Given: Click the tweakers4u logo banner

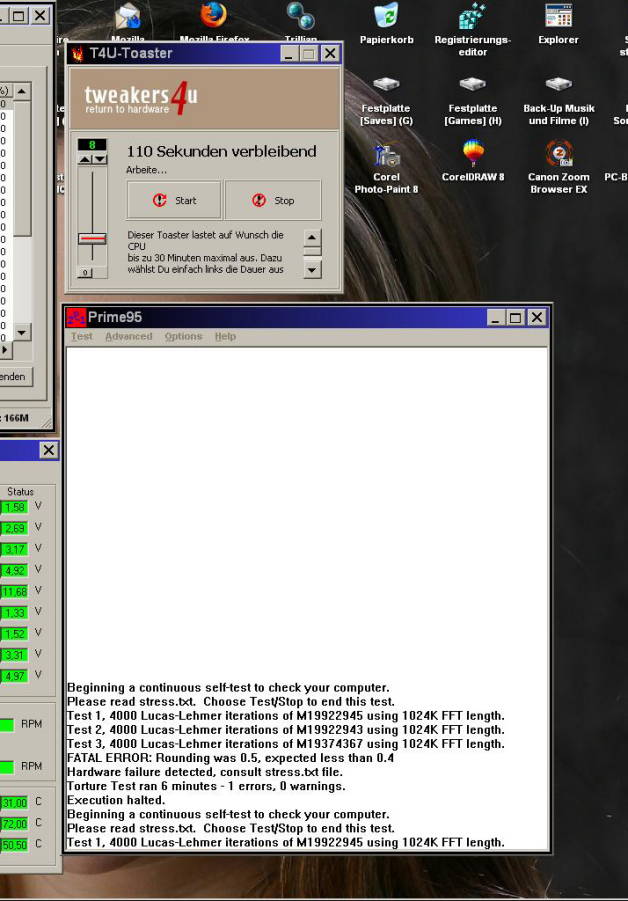Looking at the screenshot, I should (x=204, y=98).
